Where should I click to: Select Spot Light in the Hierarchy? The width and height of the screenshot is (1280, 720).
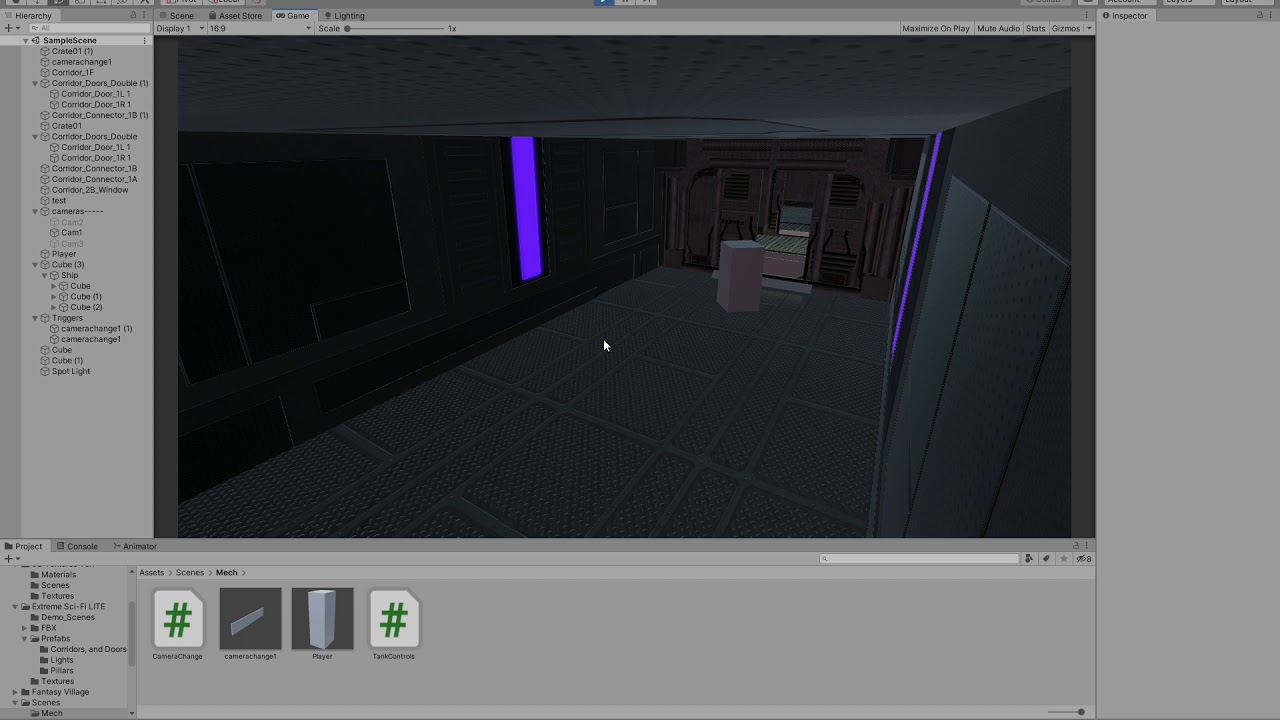(71, 371)
